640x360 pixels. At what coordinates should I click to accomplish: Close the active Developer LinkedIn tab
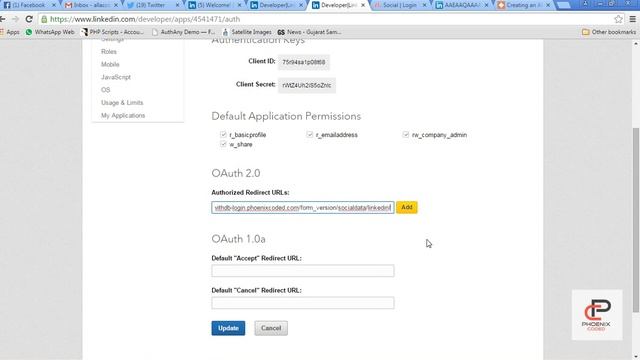click(x=363, y=5)
